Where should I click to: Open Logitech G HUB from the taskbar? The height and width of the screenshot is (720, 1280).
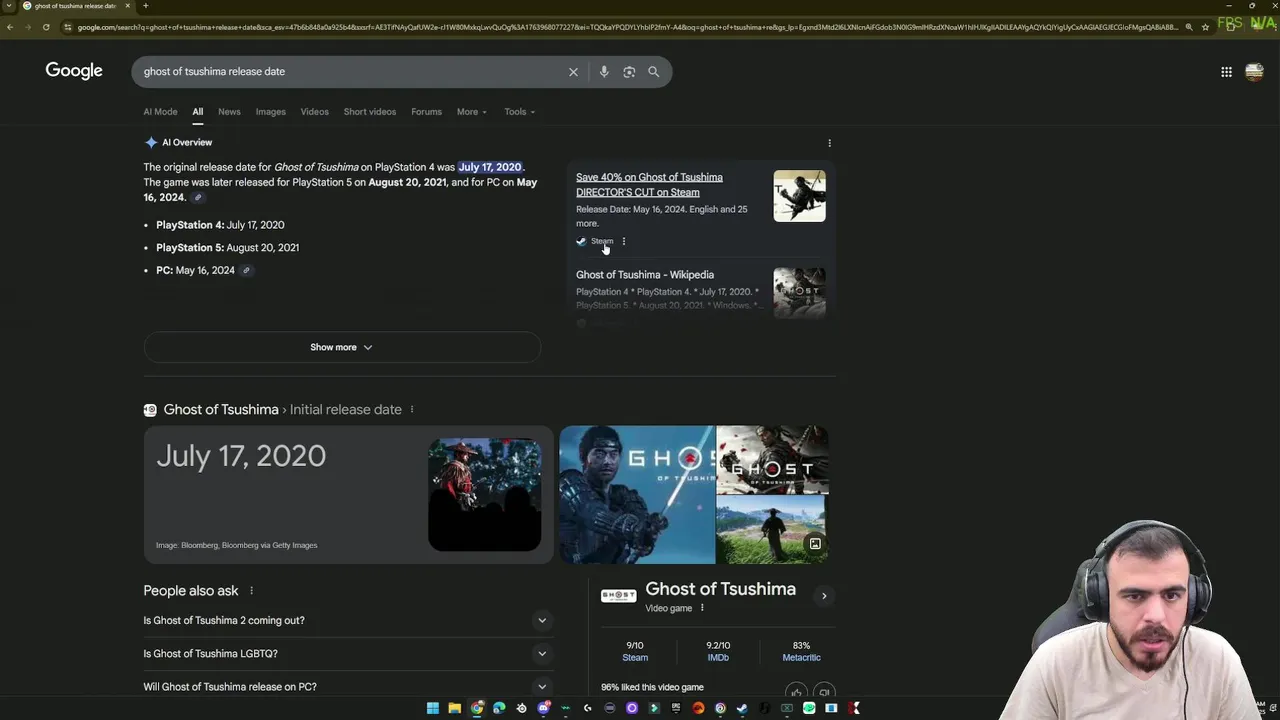click(587, 708)
